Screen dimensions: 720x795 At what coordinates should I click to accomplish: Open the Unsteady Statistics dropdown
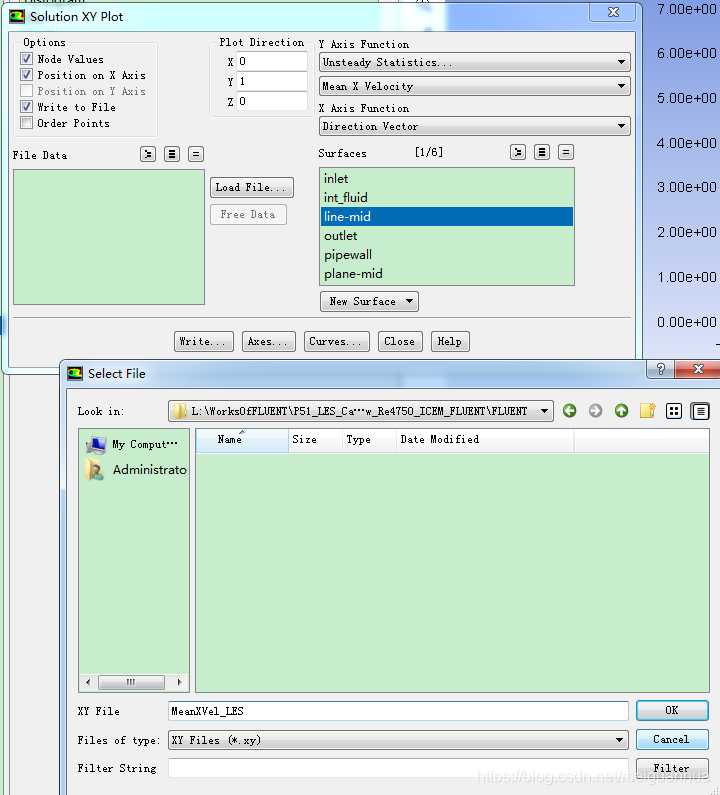pyautogui.click(x=475, y=62)
